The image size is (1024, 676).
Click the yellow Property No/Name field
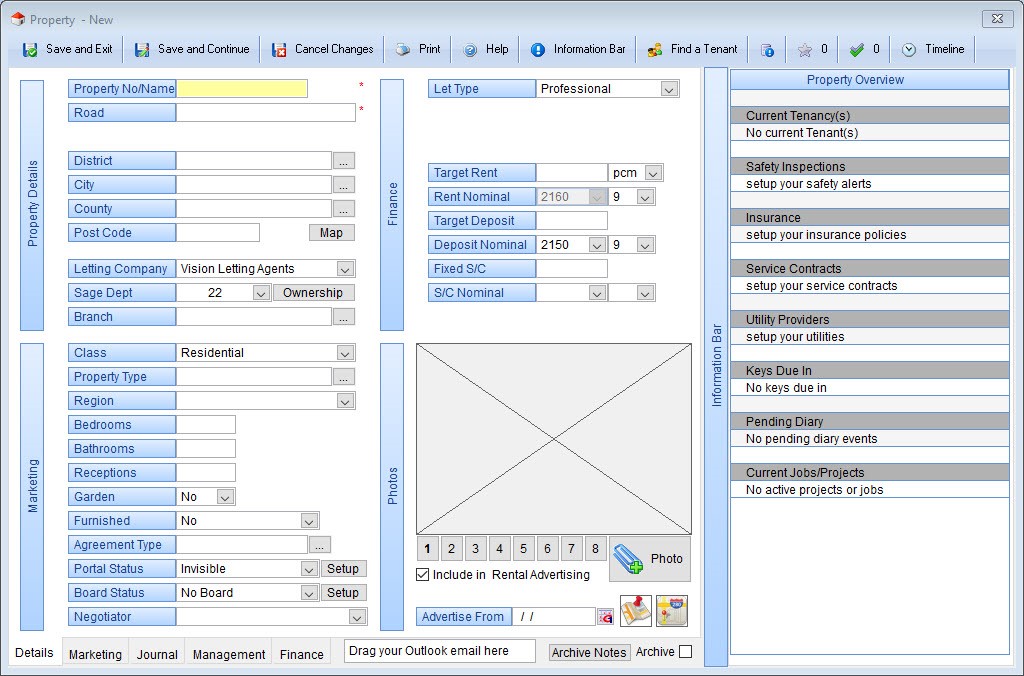tap(242, 89)
